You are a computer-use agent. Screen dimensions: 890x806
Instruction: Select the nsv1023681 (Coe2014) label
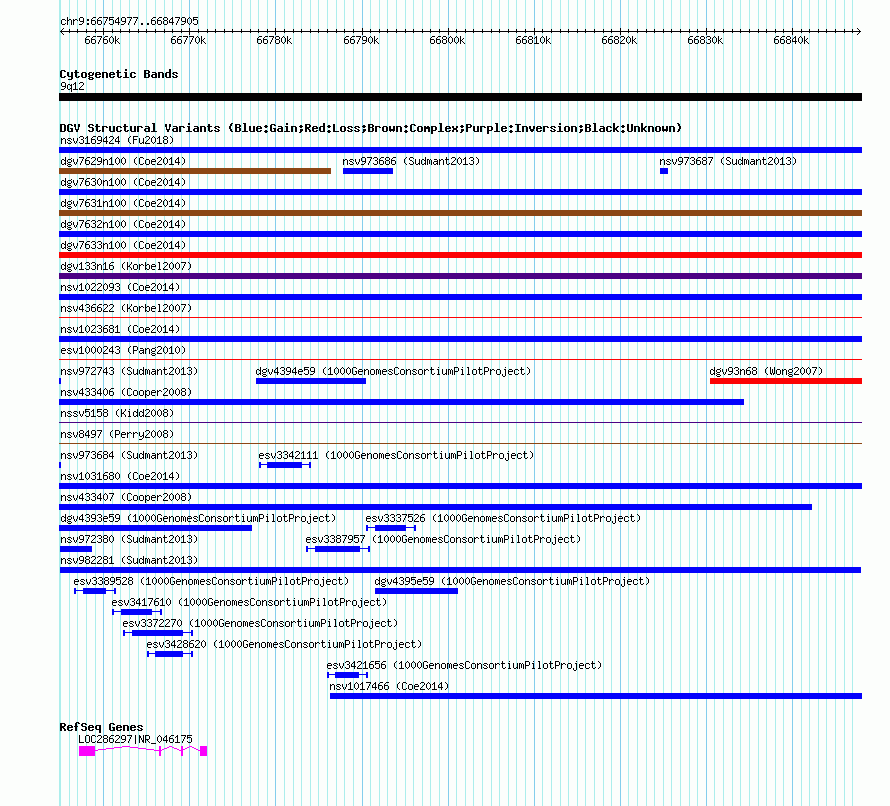(120, 329)
